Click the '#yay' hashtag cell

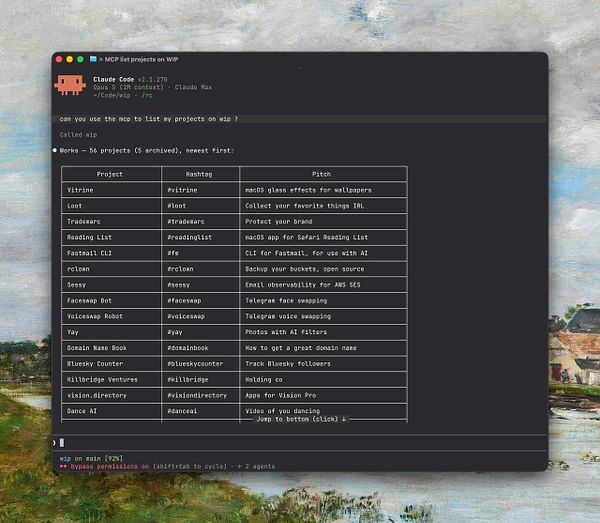point(174,332)
